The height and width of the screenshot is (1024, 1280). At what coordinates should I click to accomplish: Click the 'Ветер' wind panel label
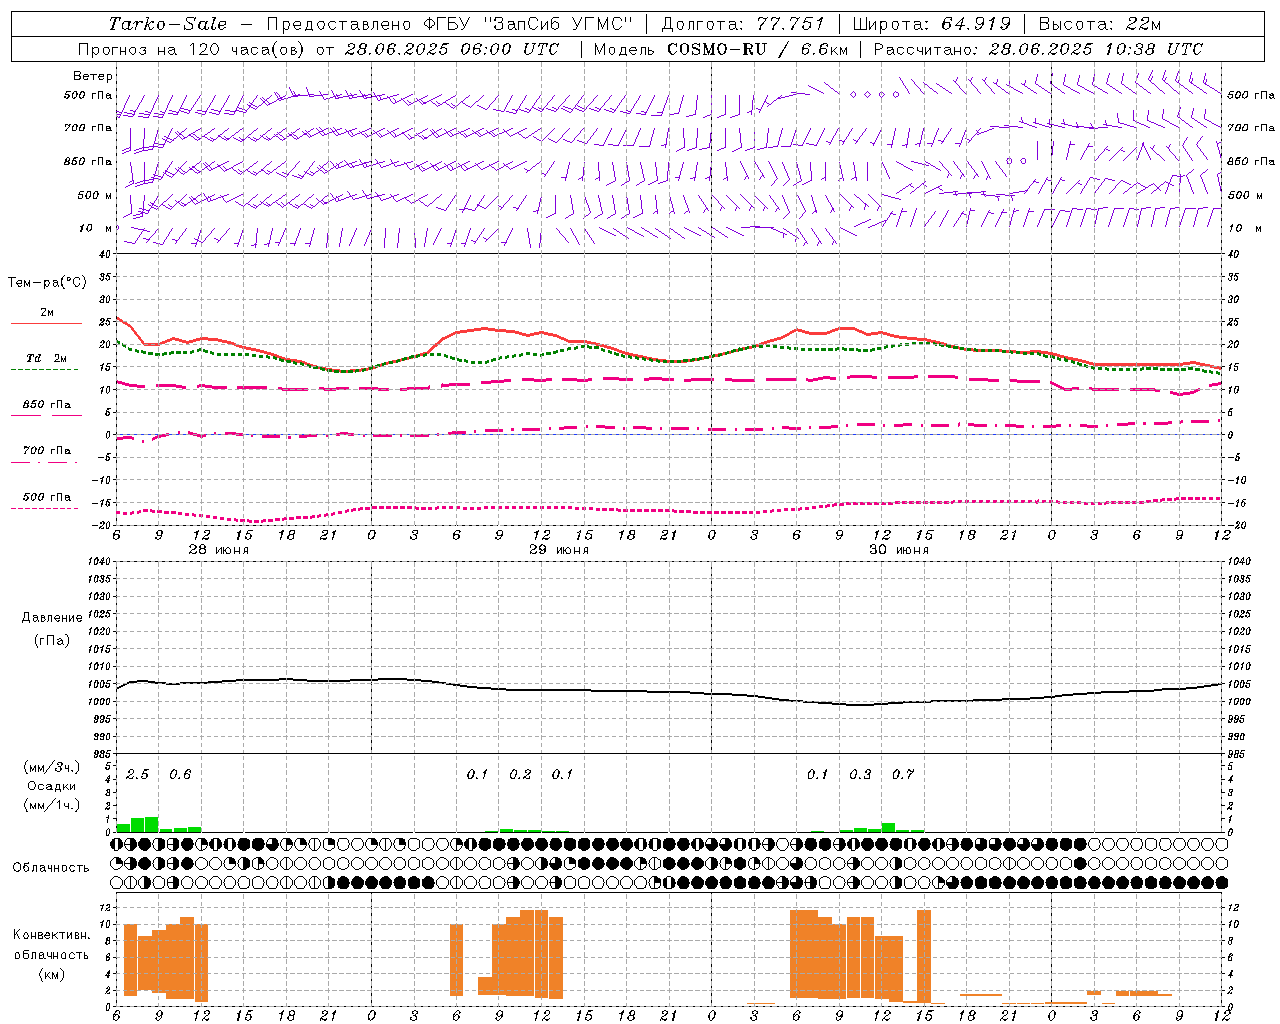pos(93,76)
